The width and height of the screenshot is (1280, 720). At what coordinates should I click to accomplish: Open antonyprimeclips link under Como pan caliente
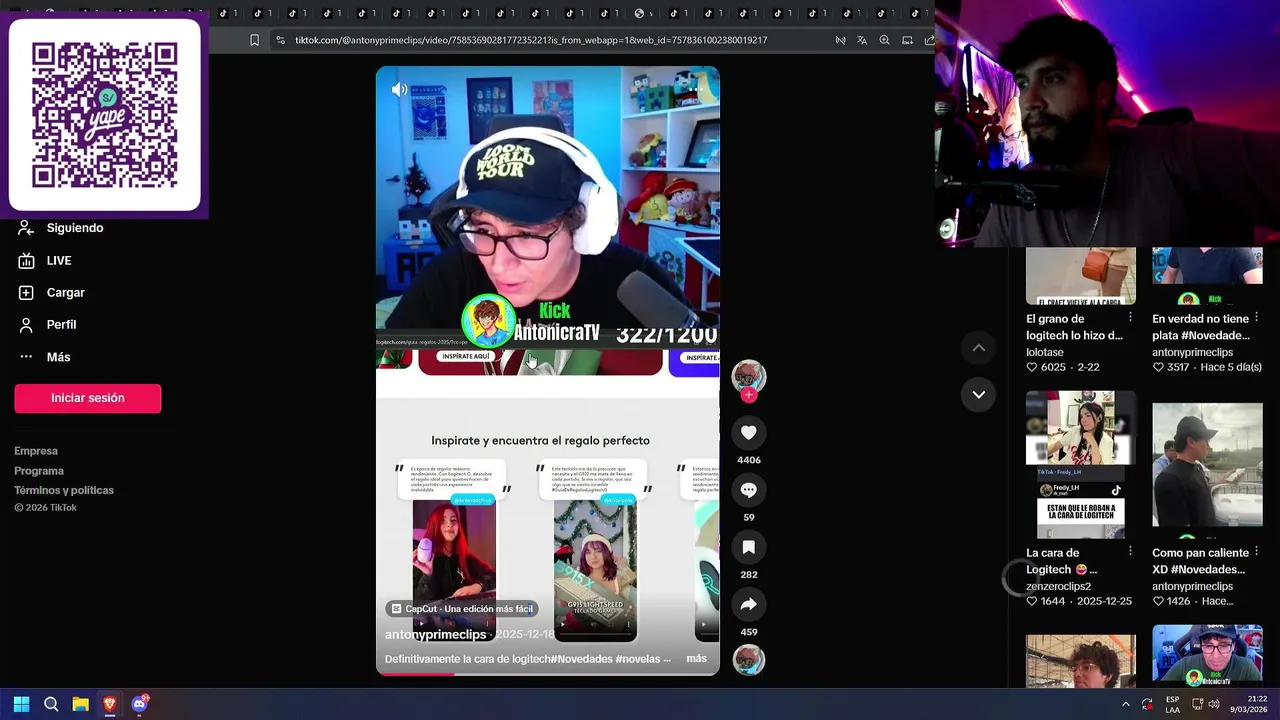1192,586
